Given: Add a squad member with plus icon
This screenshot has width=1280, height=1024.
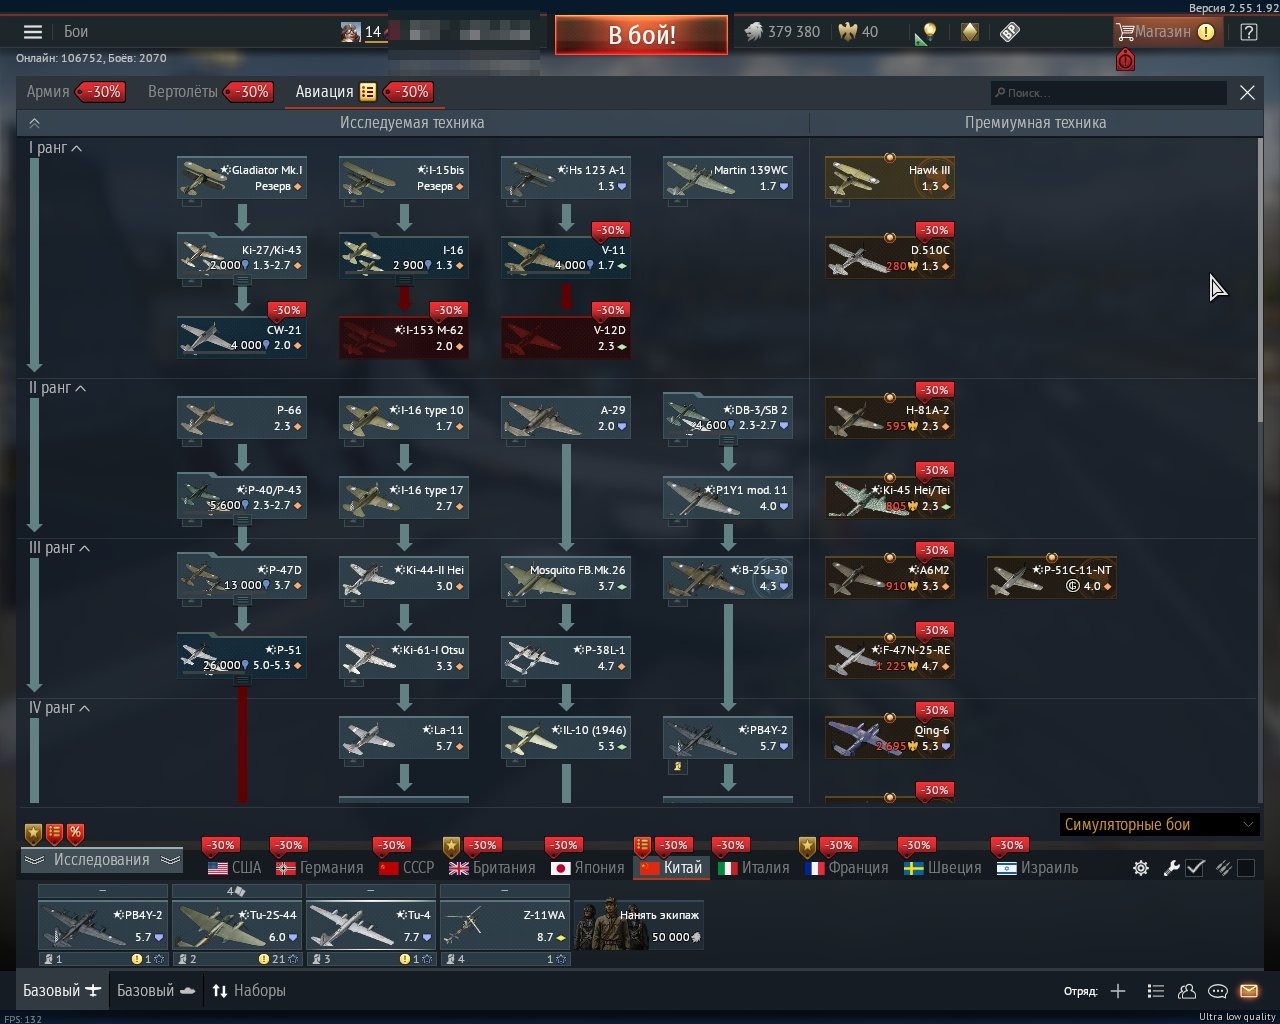Looking at the screenshot, I should 1118,991.
